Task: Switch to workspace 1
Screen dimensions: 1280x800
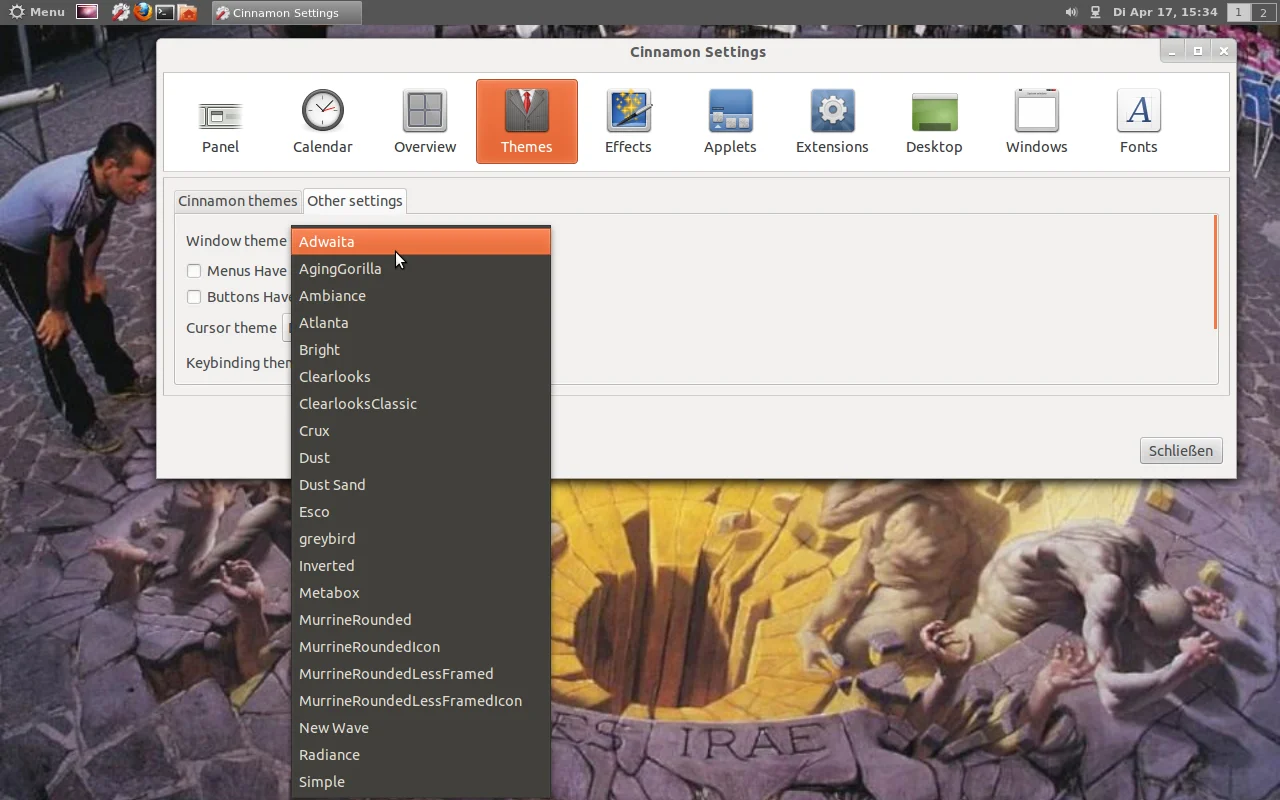Action: pos(1239,12)
